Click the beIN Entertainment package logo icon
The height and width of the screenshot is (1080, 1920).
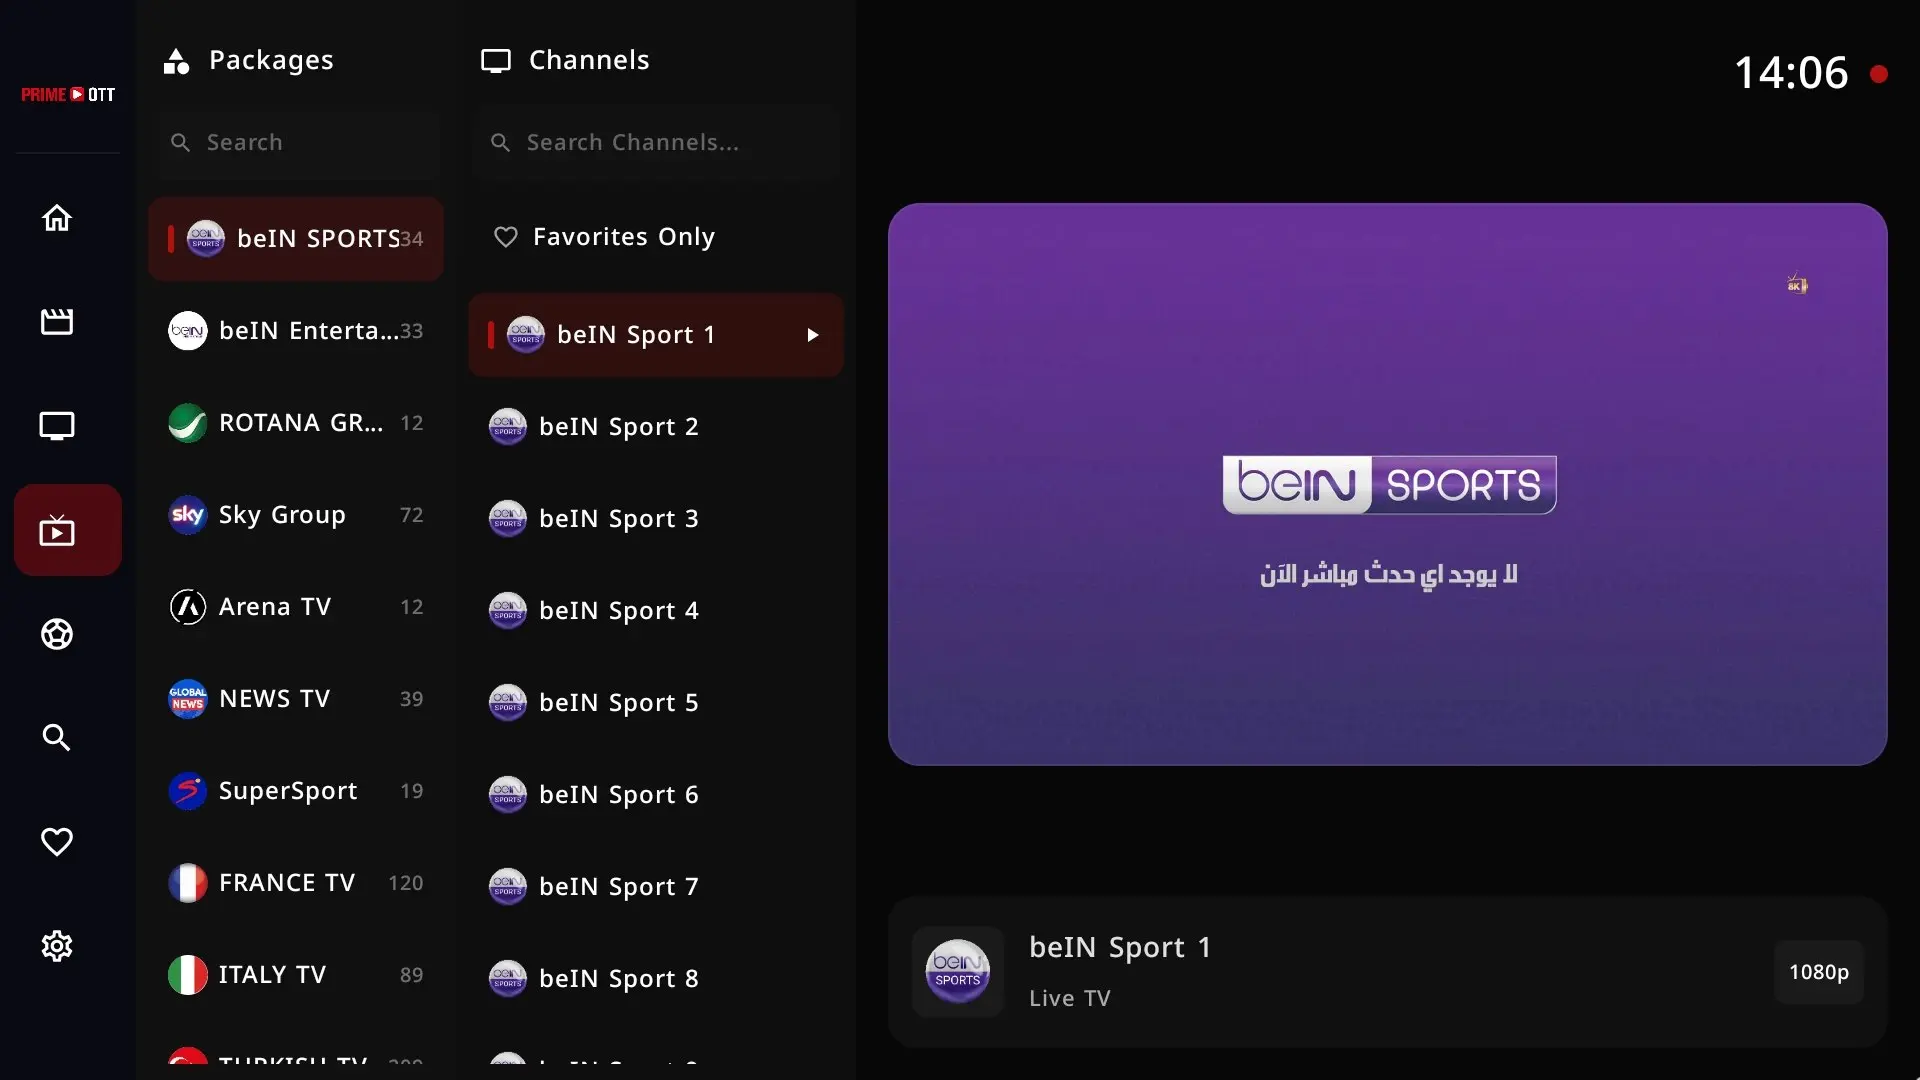pos(188,331)
